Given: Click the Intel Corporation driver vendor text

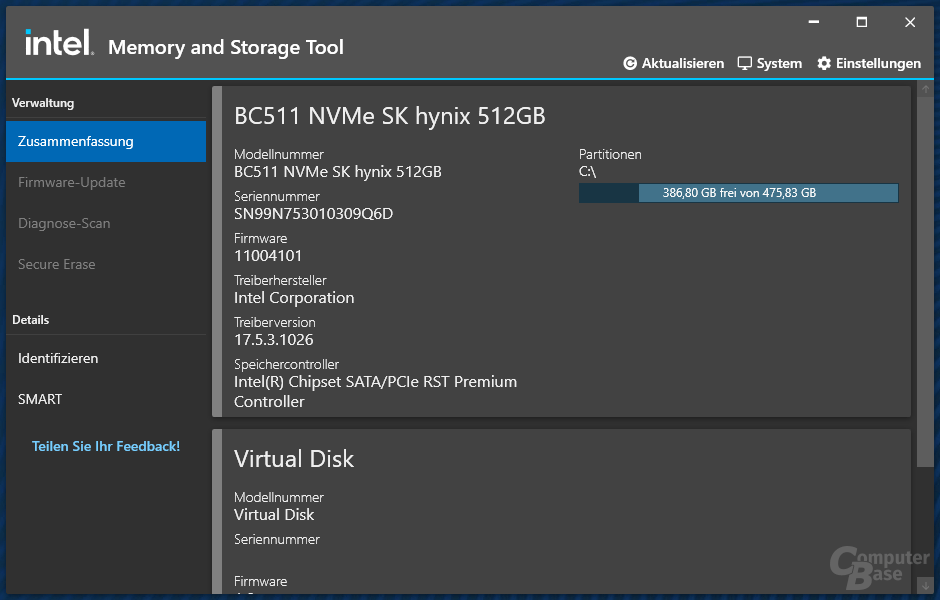Looking at the screenshot, I should coord(294,298).
